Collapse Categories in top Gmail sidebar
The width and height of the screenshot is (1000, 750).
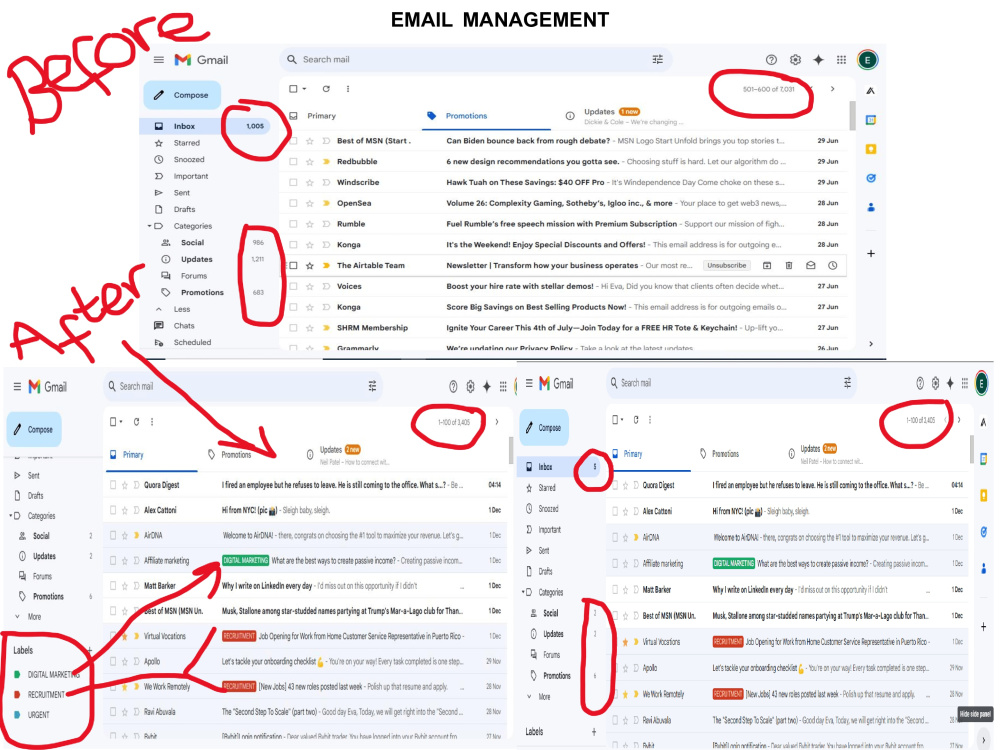pyautogui.click(x=149, y=226)
